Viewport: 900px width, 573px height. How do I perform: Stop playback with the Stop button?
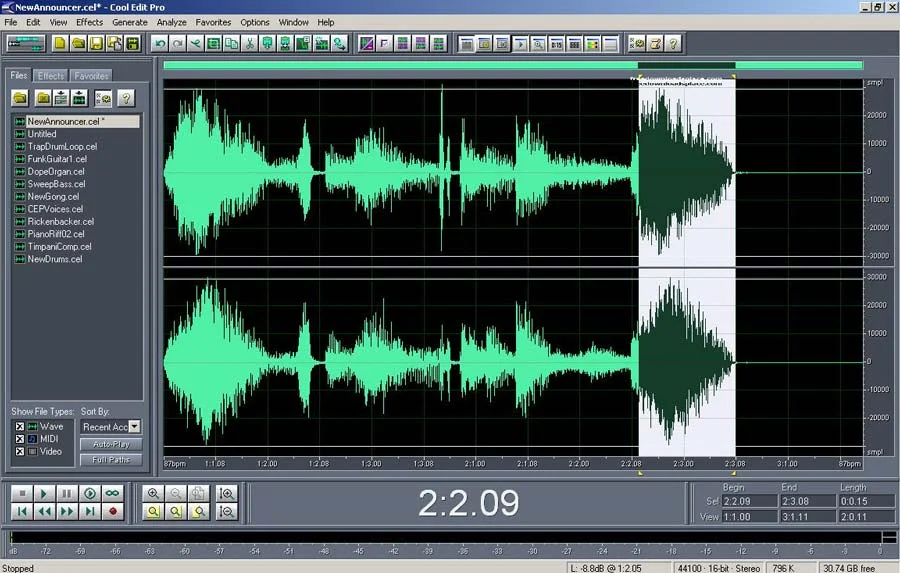(22, 493)
